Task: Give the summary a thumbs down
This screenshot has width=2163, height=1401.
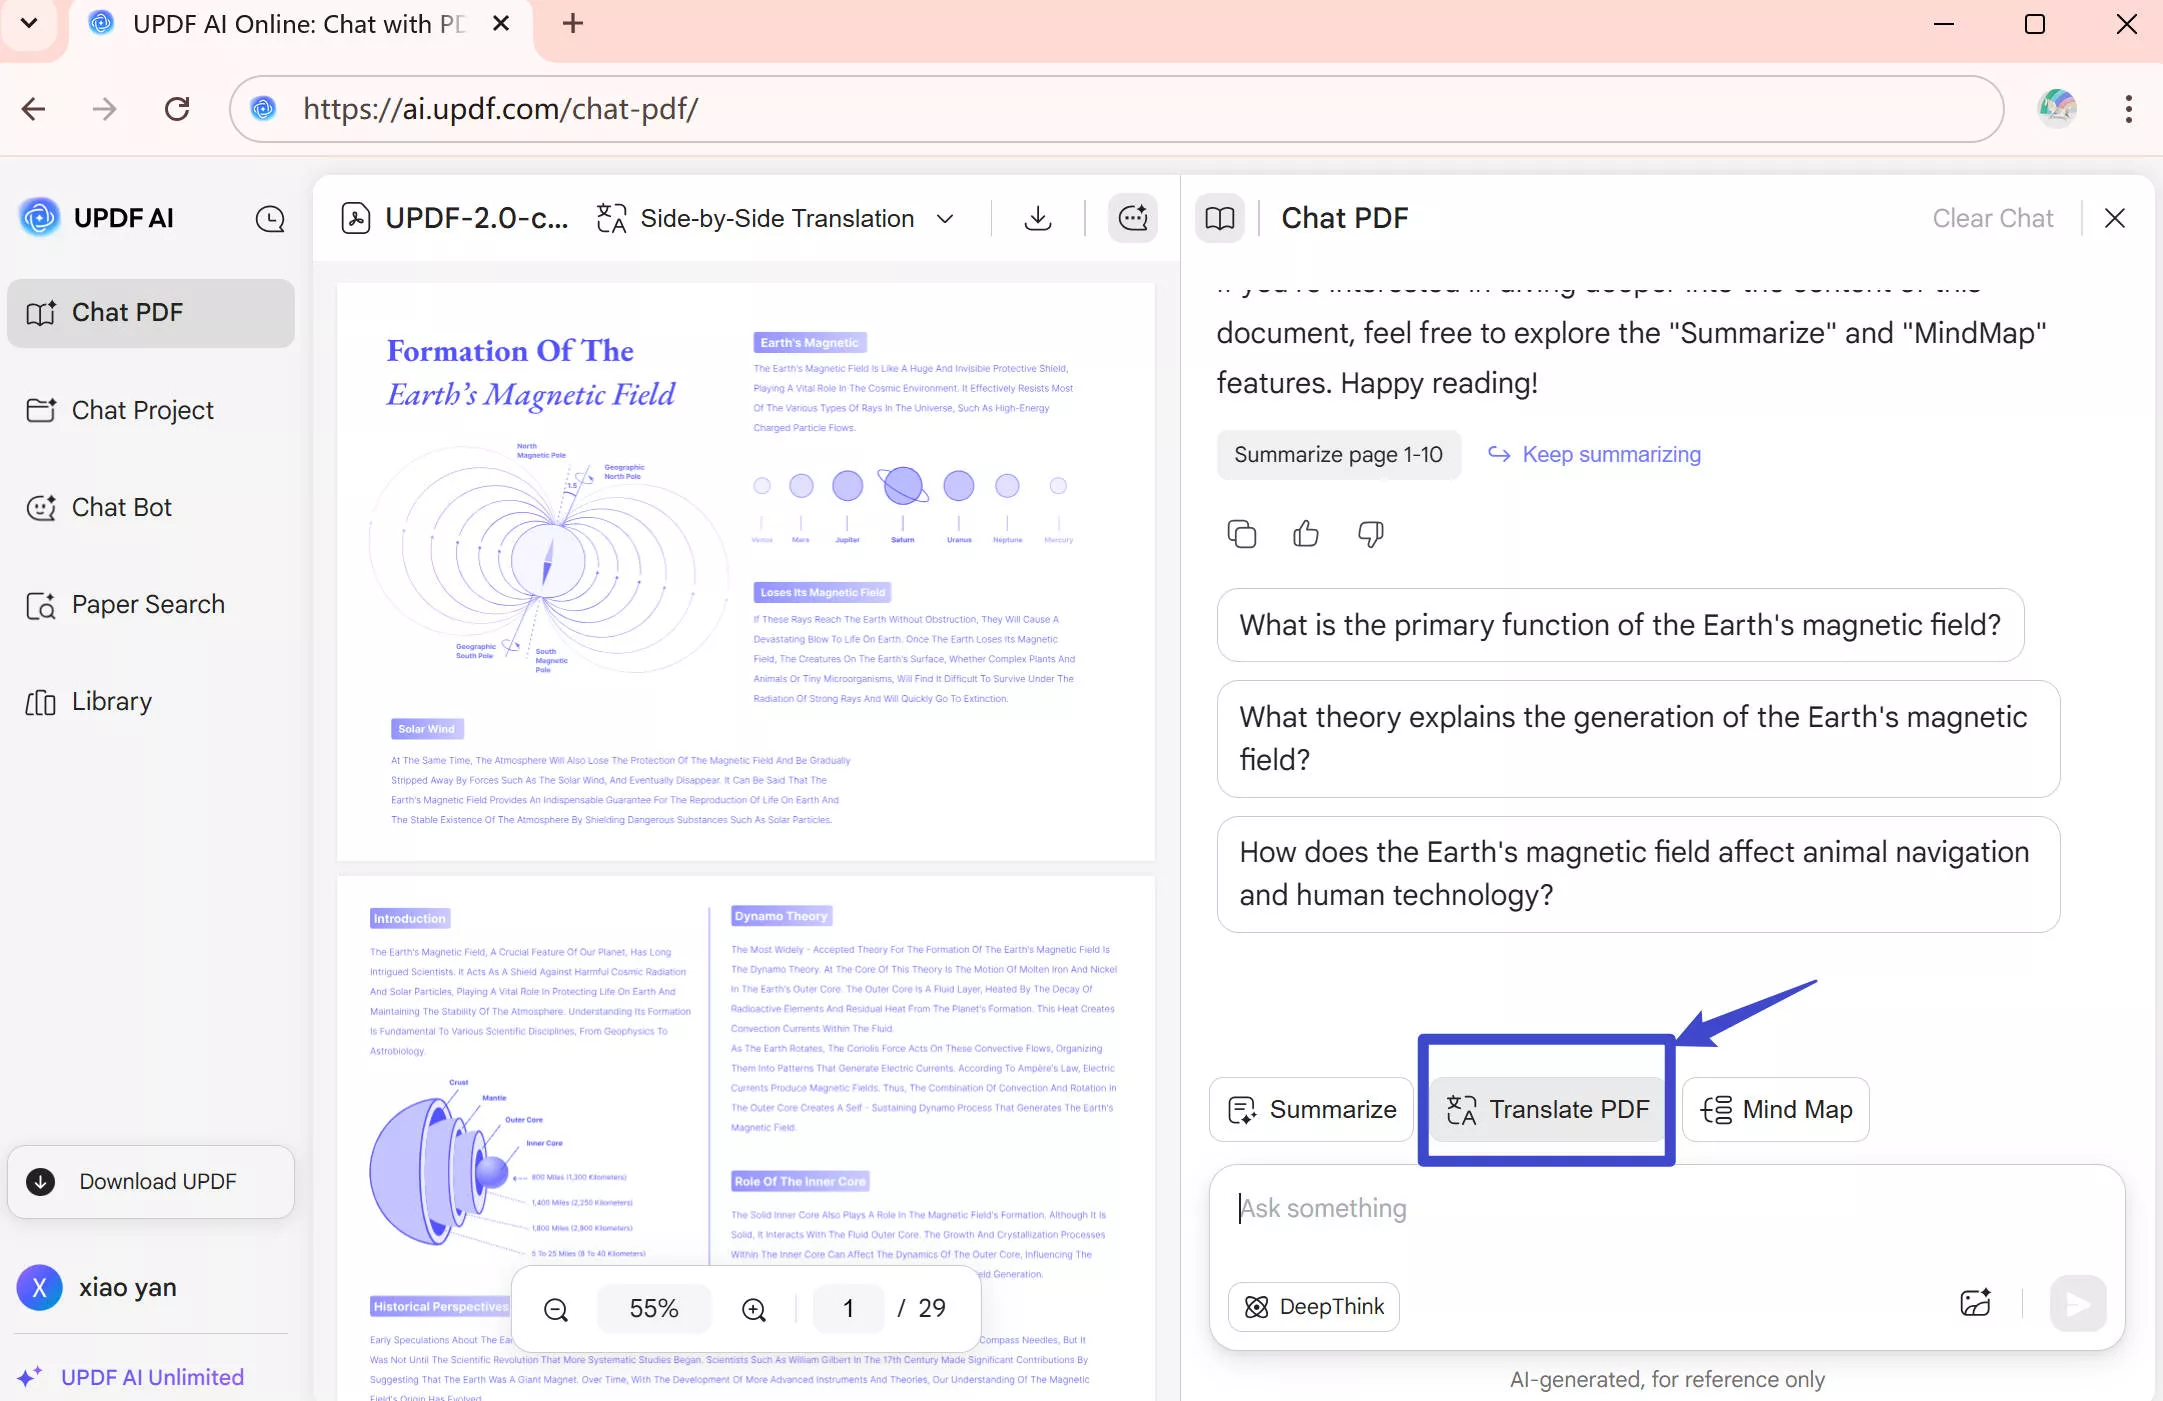Action: click(1370, 534)
